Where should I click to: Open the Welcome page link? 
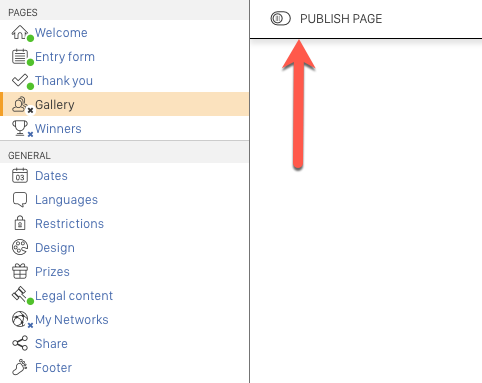tap(61, 33)
